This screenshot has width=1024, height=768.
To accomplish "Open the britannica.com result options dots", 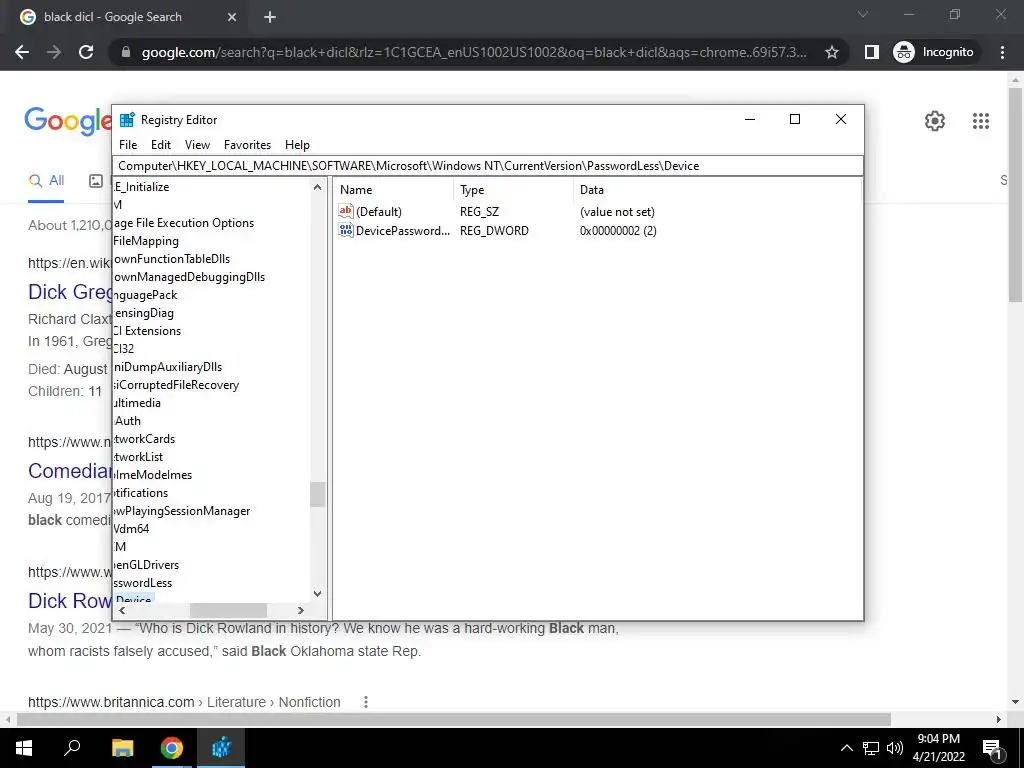I will 366,702.
